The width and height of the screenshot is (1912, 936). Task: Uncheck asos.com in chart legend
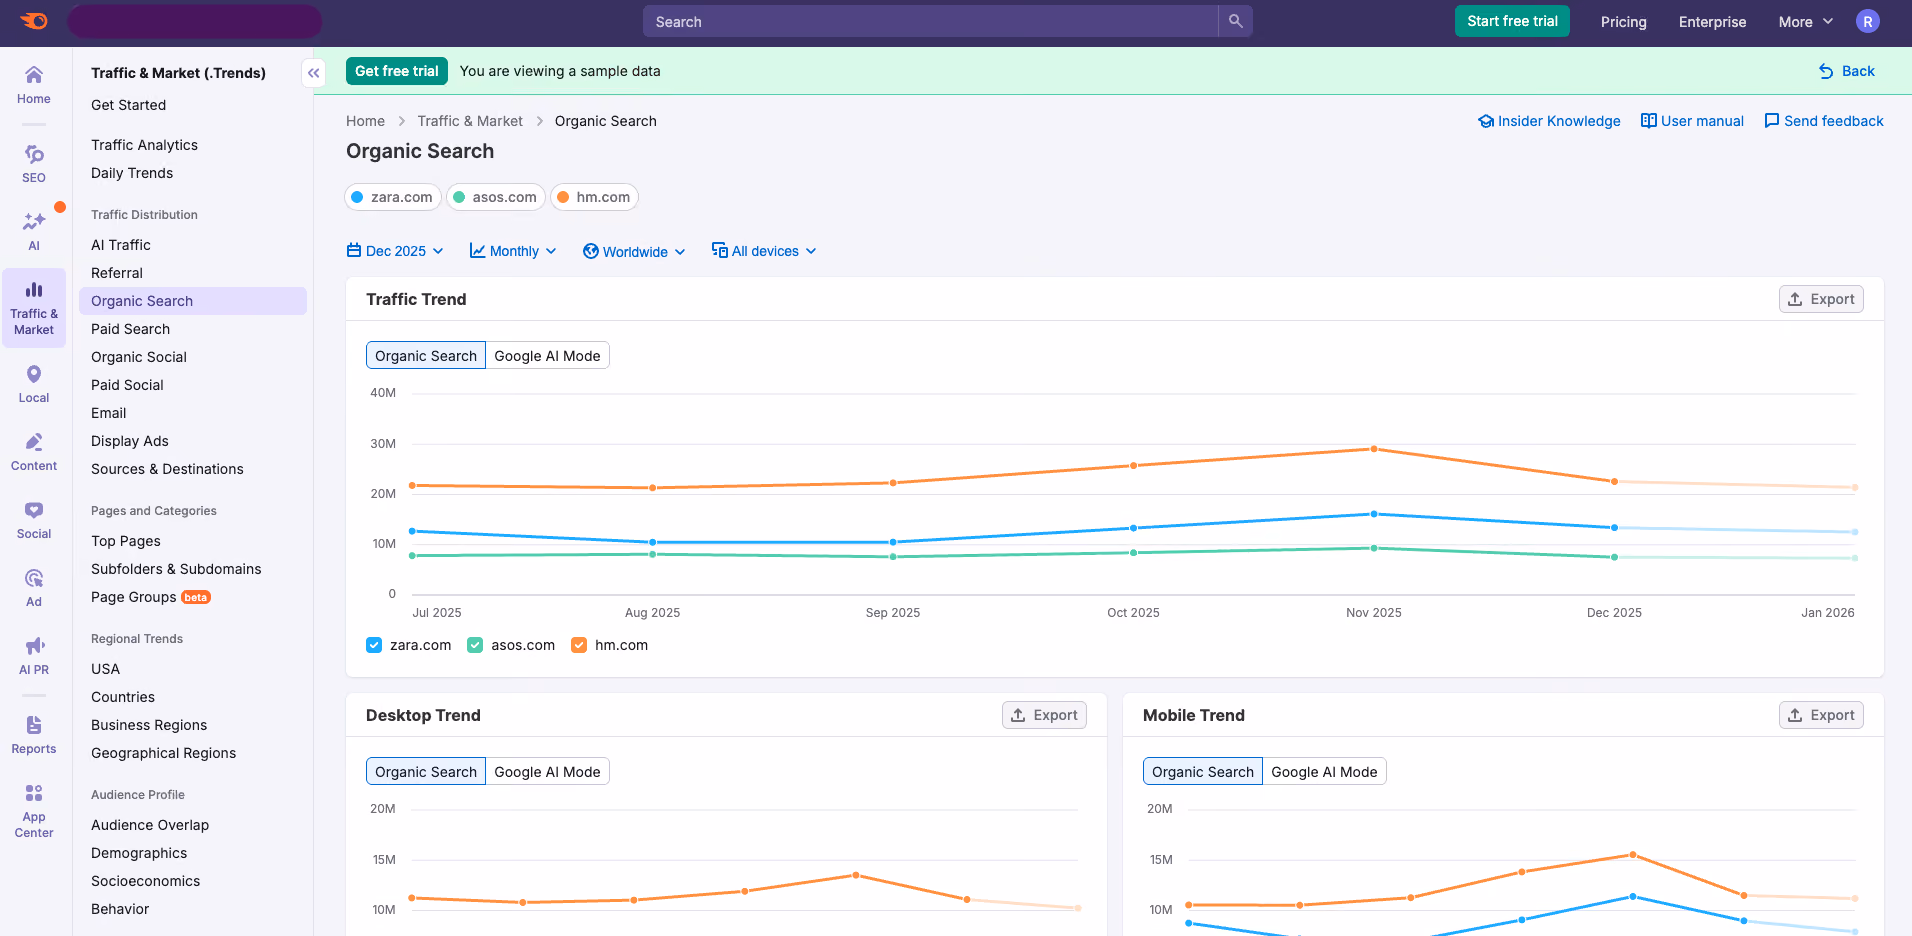click(x=475, y=645)
